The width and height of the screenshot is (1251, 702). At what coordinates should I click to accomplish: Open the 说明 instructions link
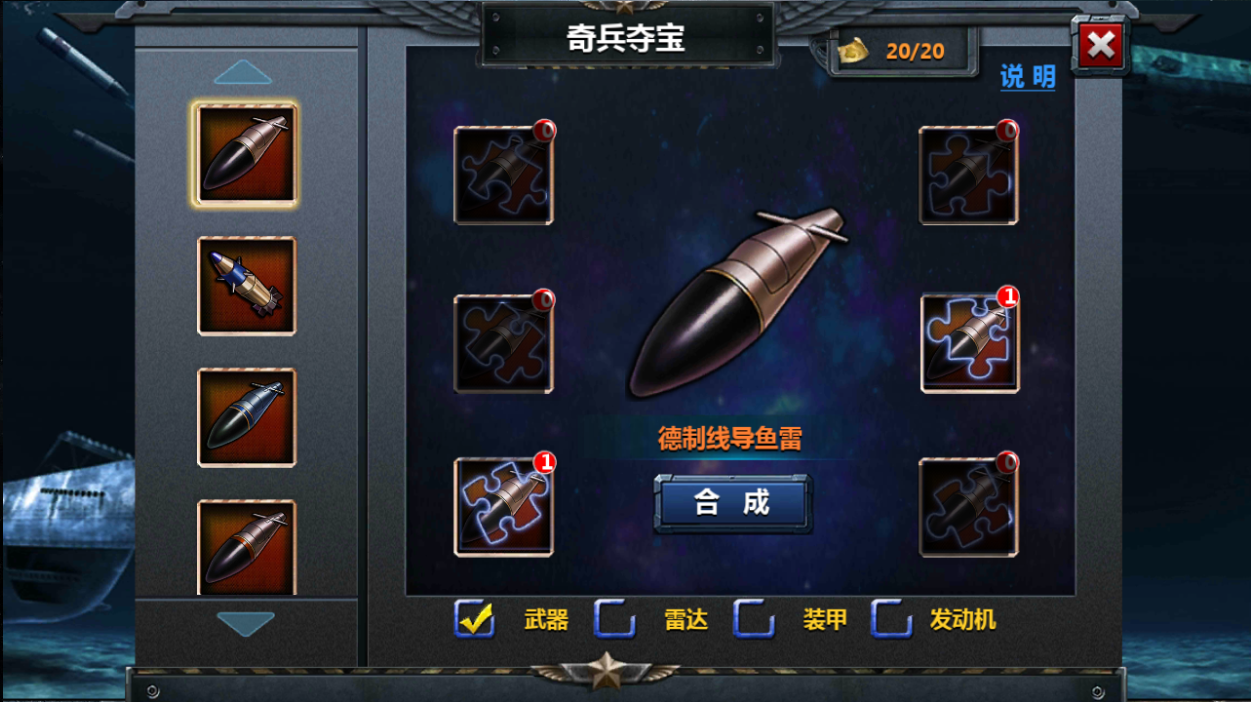click(1028, 77)
